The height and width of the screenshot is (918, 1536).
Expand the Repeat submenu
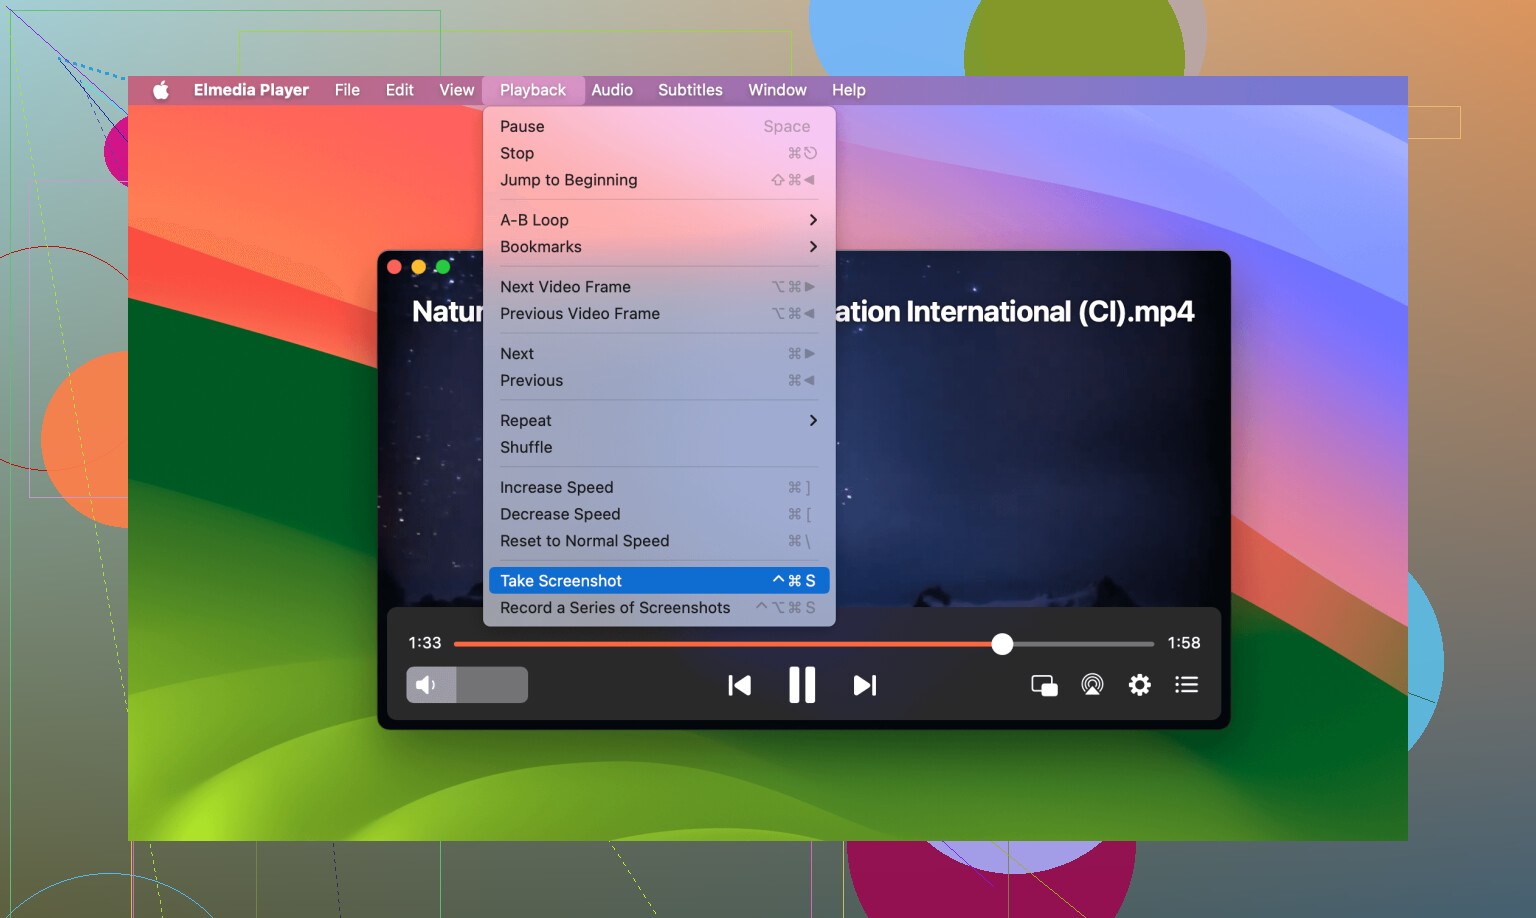[x=659, y=421]
